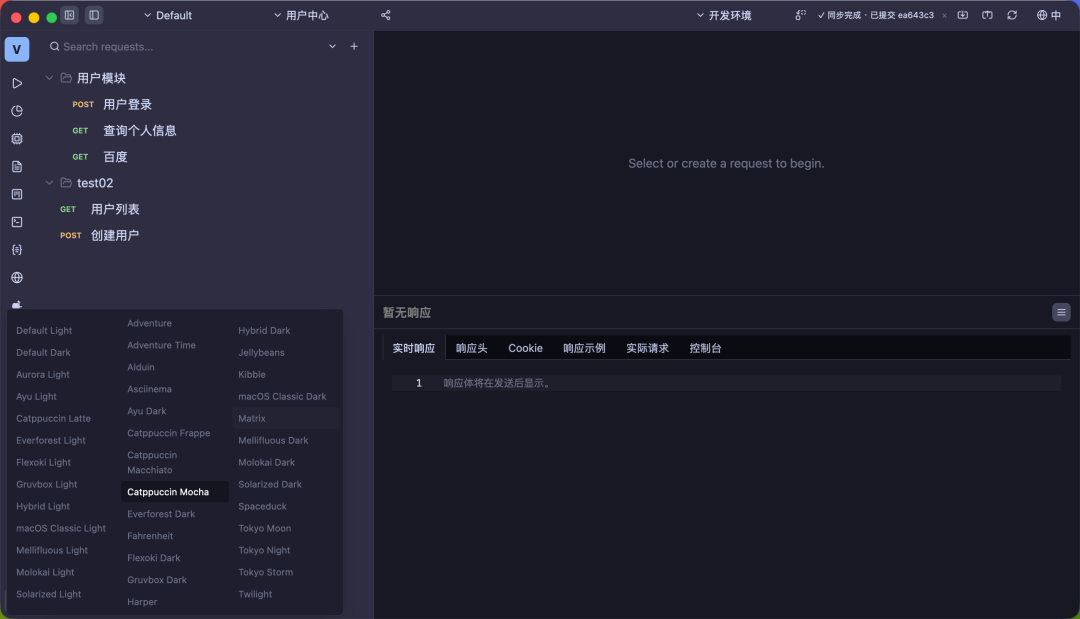Screen dimensions: 1080x619
Task: Toggle panel layout icon next to sidebar toggle
Action: pos(94,15)
